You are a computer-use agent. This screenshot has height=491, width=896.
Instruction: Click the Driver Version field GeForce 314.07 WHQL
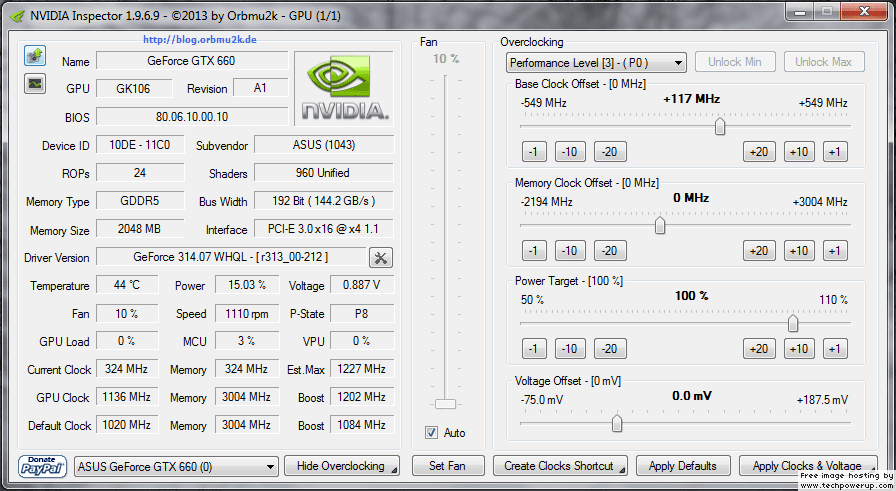[x=231, y=258]
